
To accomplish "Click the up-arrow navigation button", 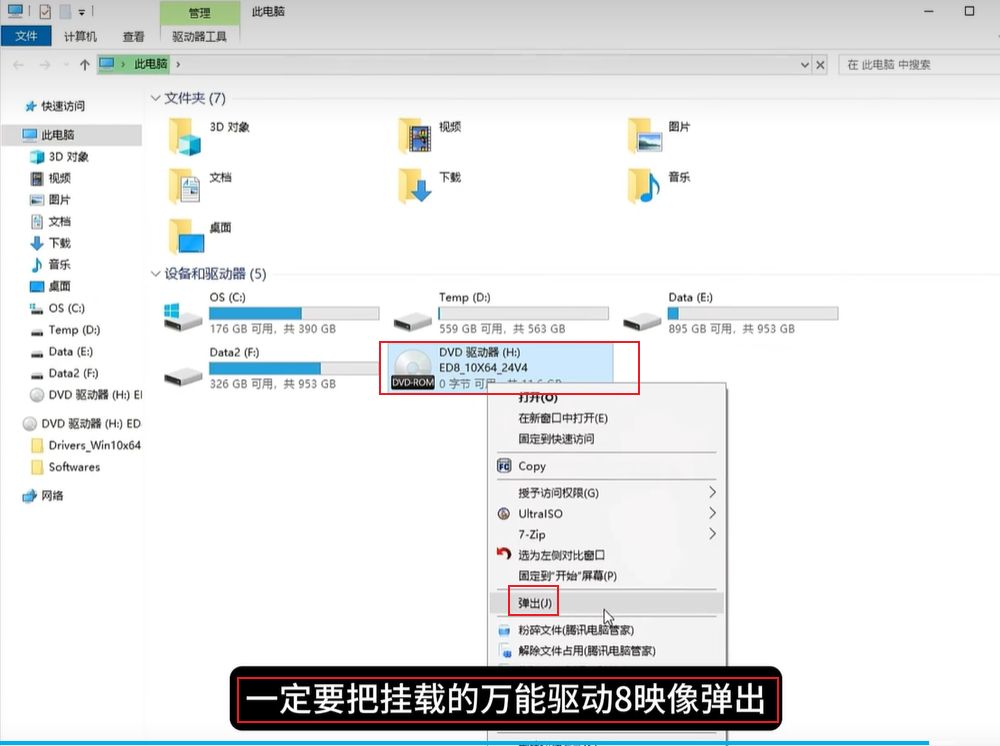I will [x=84, y=65].
